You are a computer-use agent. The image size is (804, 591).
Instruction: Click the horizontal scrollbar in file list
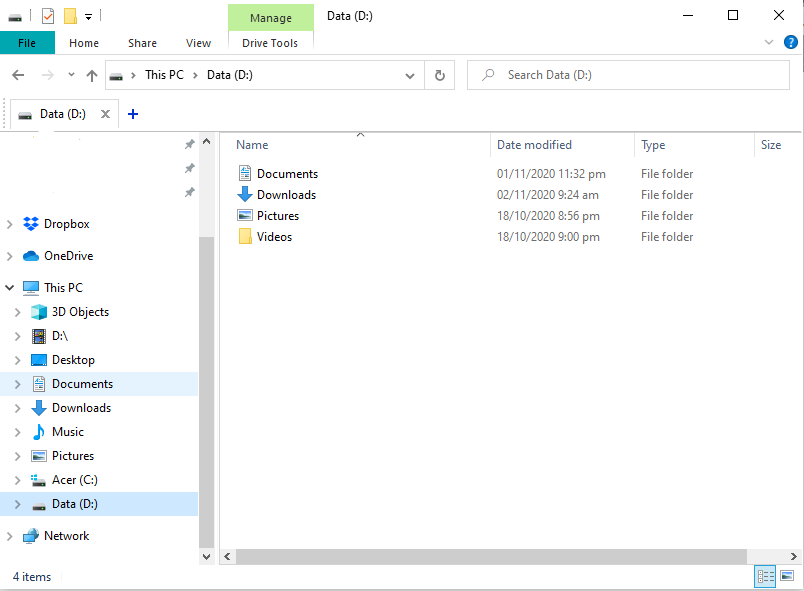click(x=490, y=556)
